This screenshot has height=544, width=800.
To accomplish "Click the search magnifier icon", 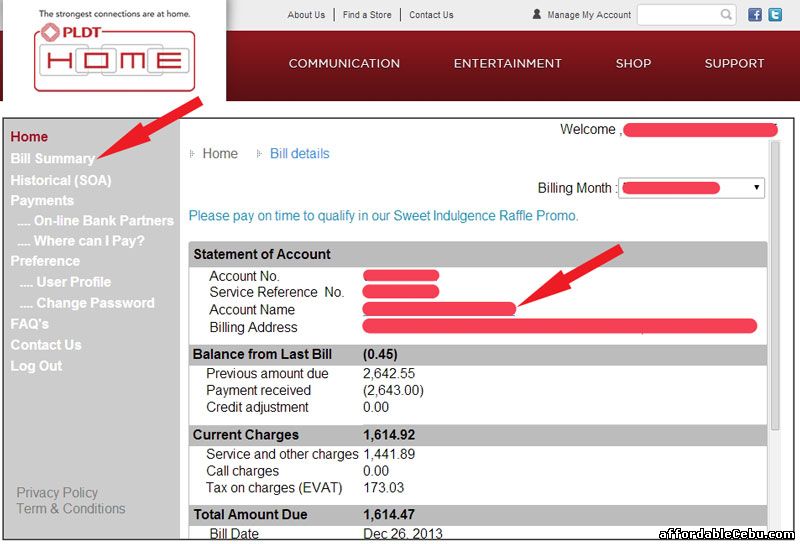I will coord(726,15).
